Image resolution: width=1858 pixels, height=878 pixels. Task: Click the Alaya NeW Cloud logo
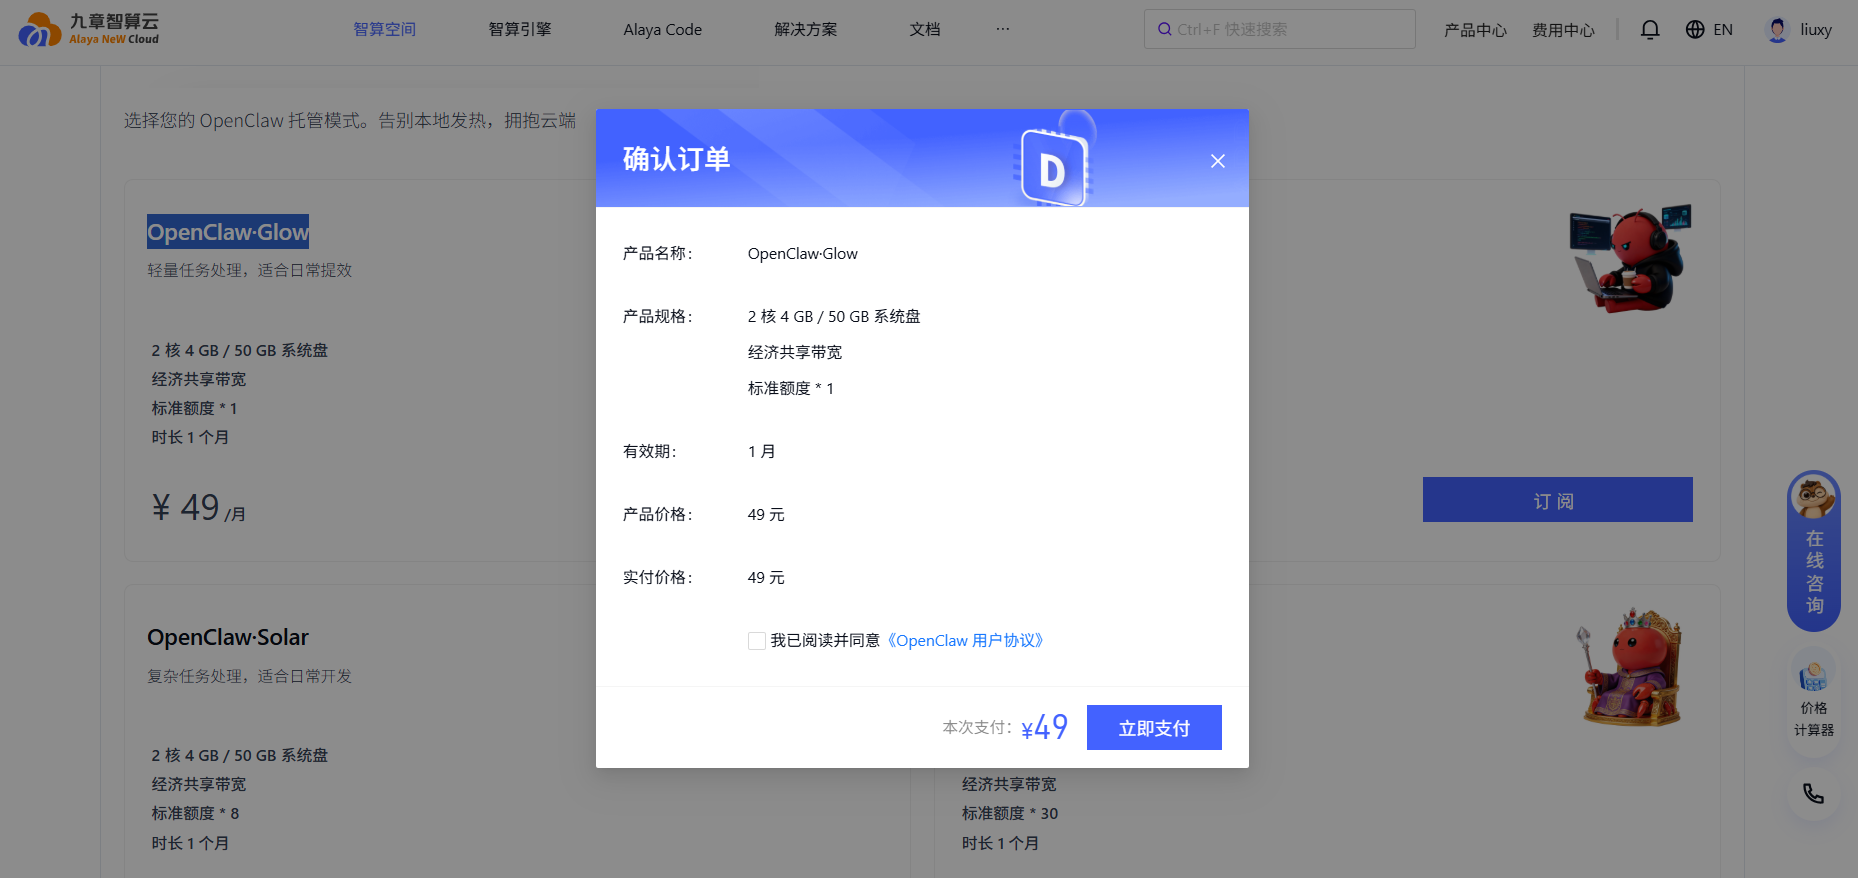pos(89,29)
